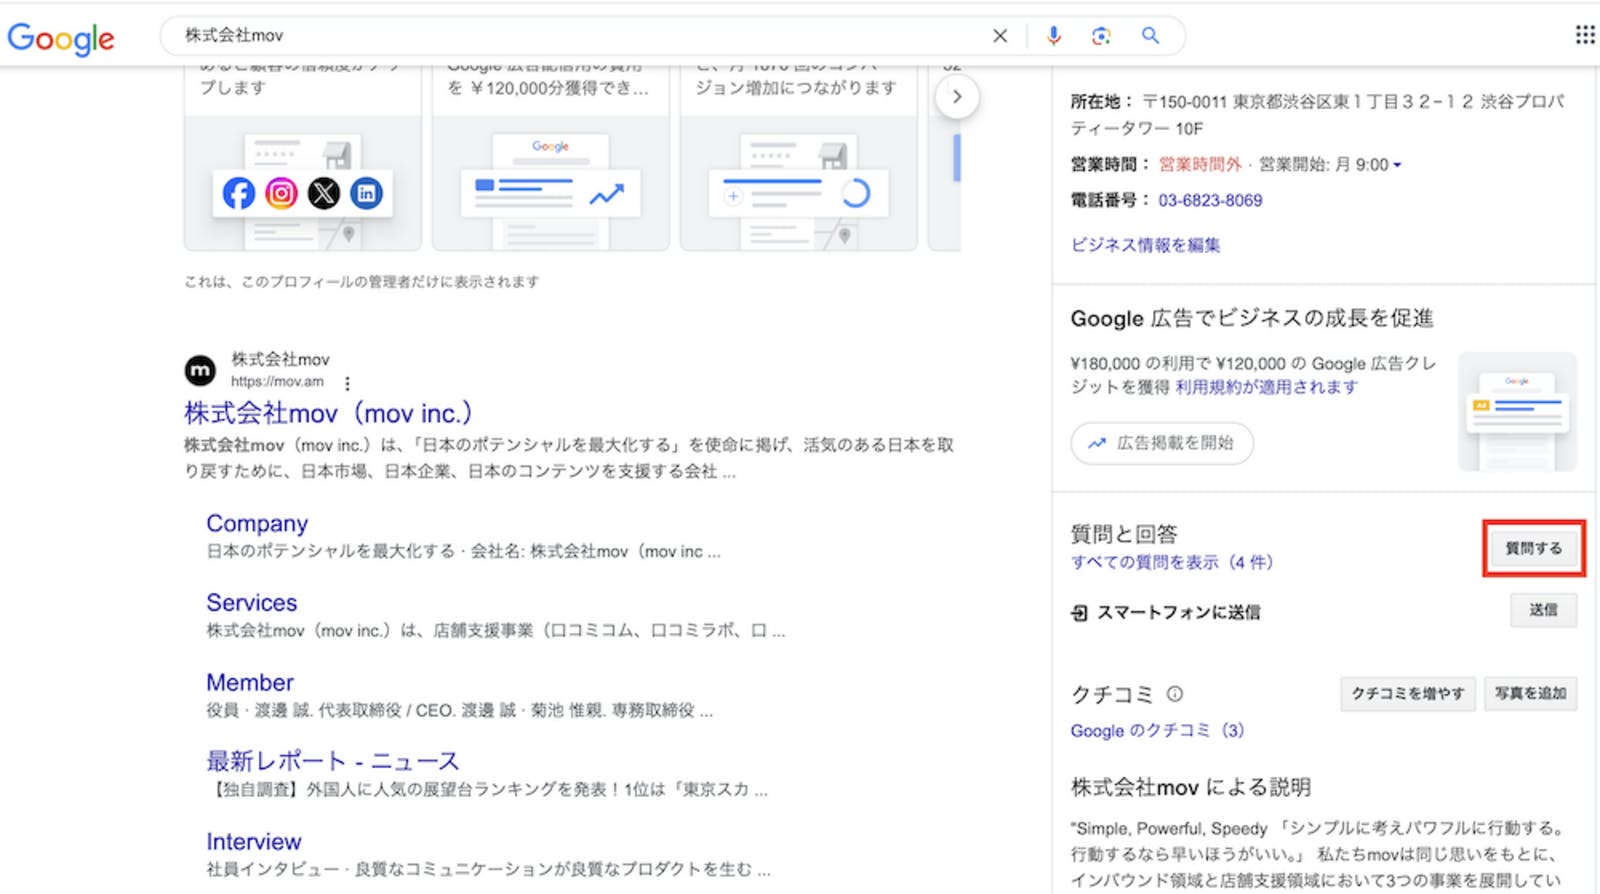Click the 送信 button for smartphone
Viewport: 1600px width, 894px height.
pos(1544,610)
